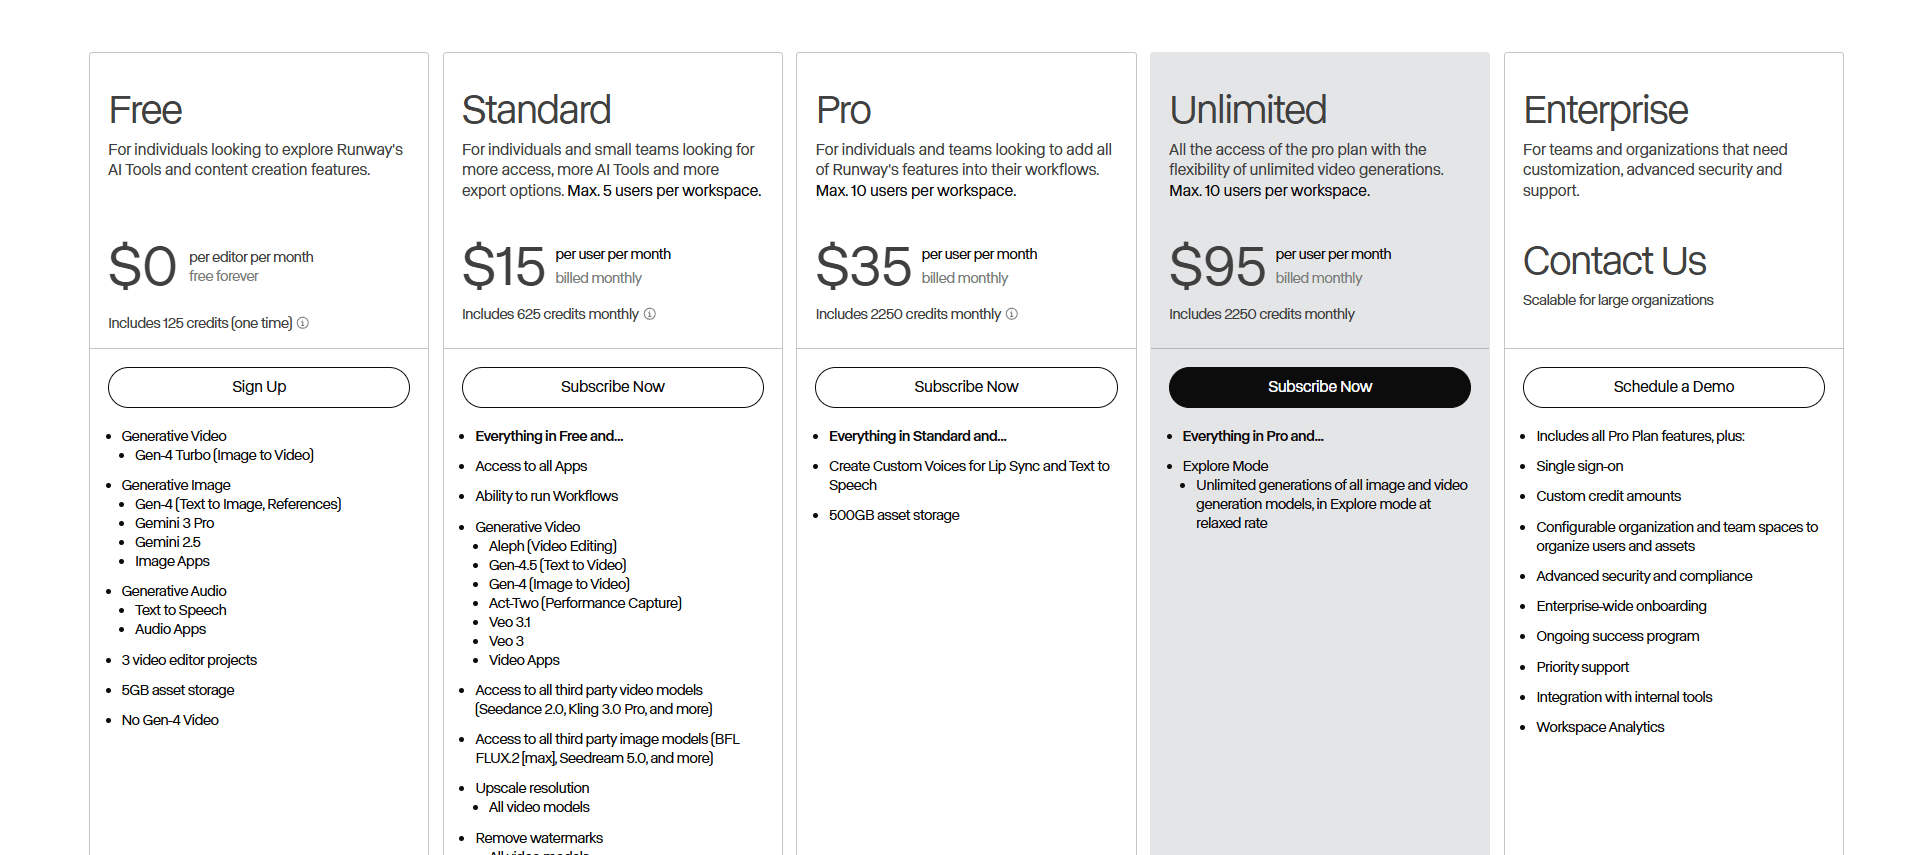Click the $95 Unlimited price text
This screenshot has width=1919, height=855.
(1217, 266)
